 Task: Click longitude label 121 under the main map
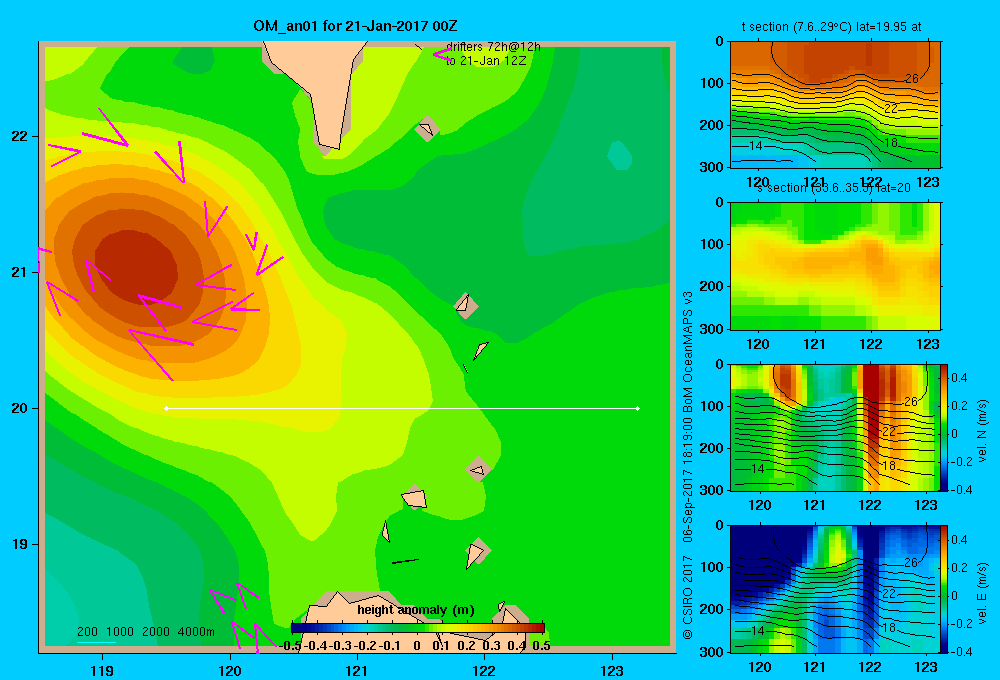[357, 670]
